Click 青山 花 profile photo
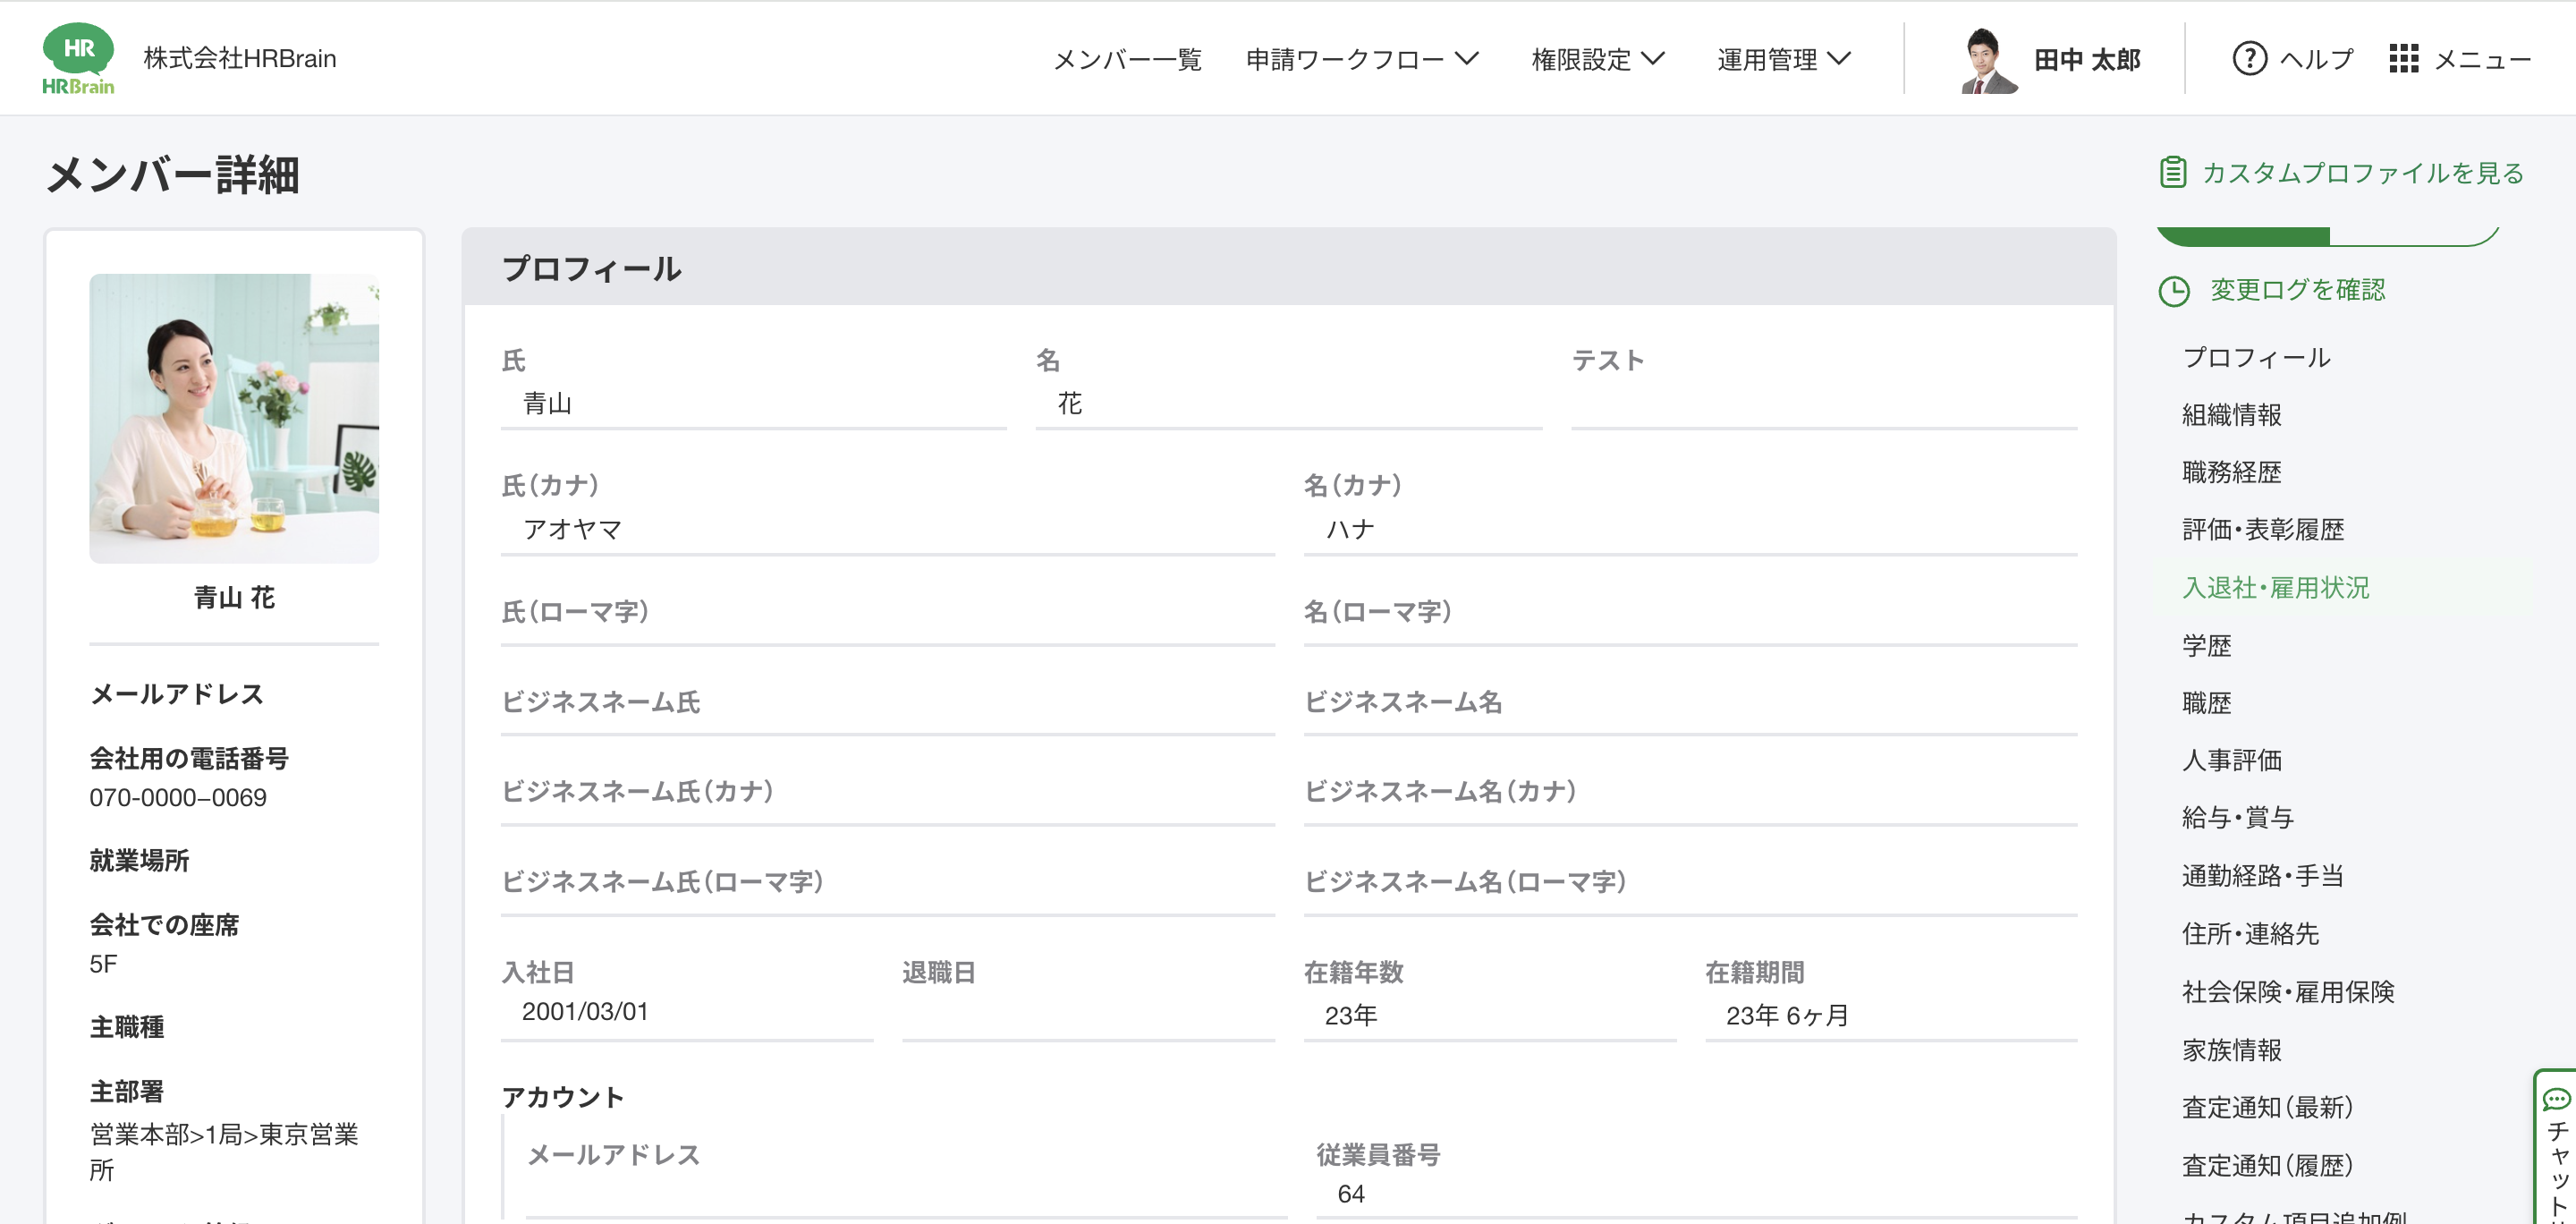Screen dimensions: 2576x1224 pos(234,418)
